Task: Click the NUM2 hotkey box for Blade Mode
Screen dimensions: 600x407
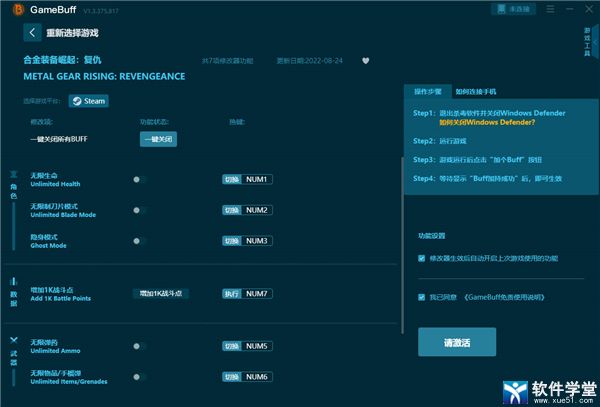Action: pyautogui.click(x=247, y=210)
